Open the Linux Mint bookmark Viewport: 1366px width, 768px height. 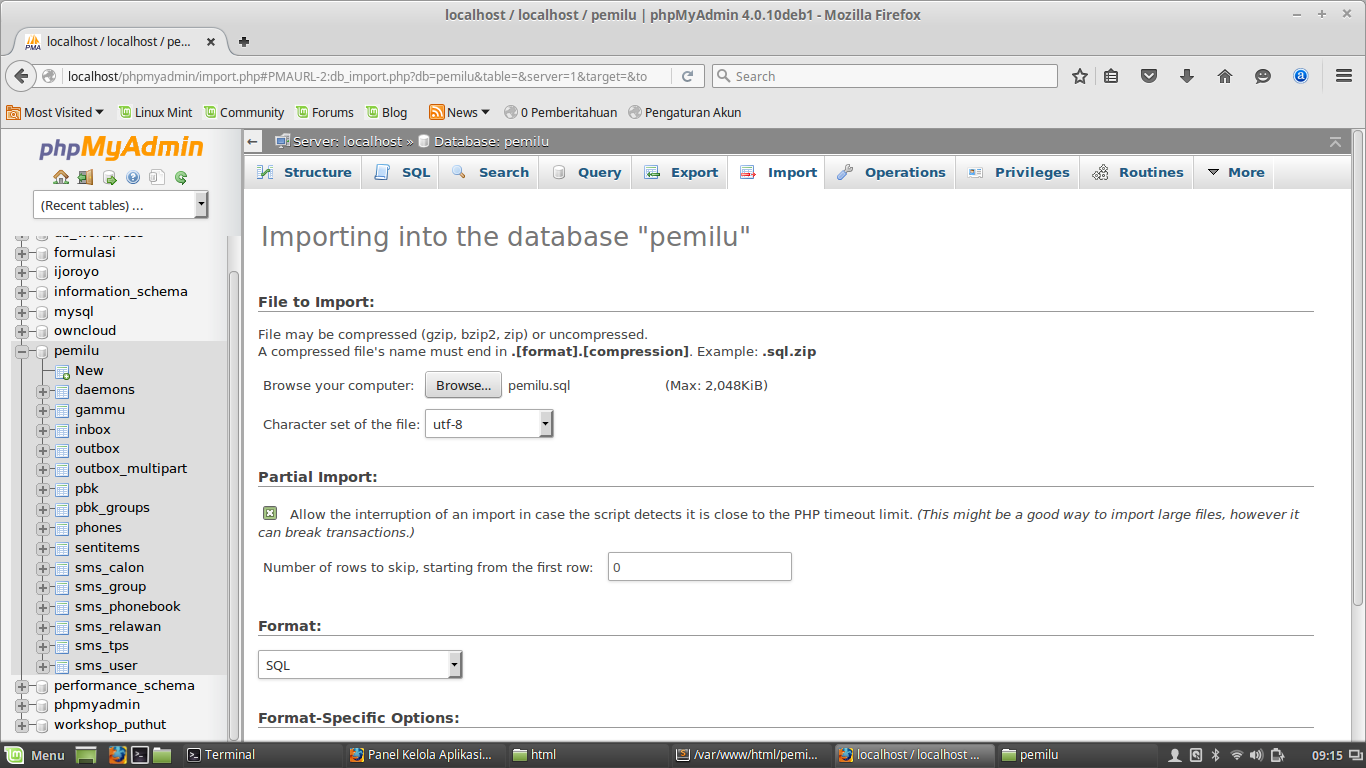(155, 112)
